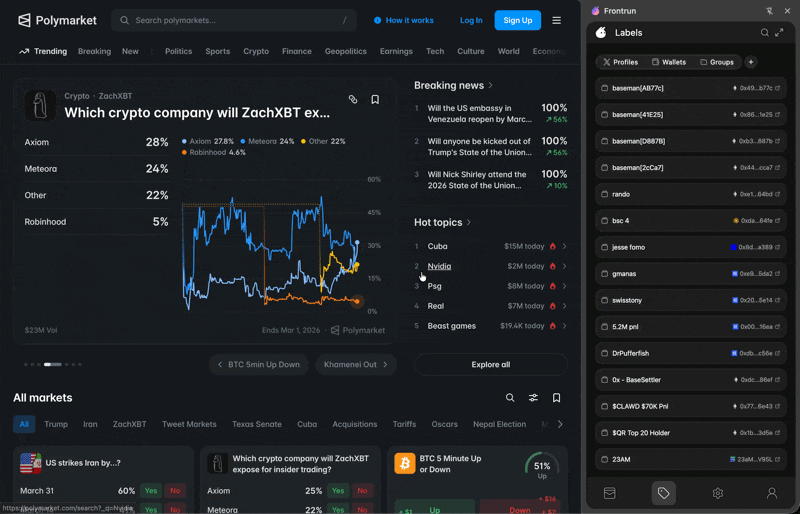Pin the Frontrun extension panel

pyautogui.click(x=769, y=11)
